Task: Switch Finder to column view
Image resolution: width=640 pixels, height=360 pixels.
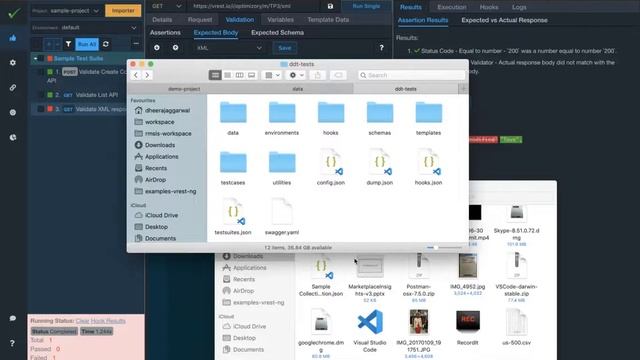Action: click(240, 75)
